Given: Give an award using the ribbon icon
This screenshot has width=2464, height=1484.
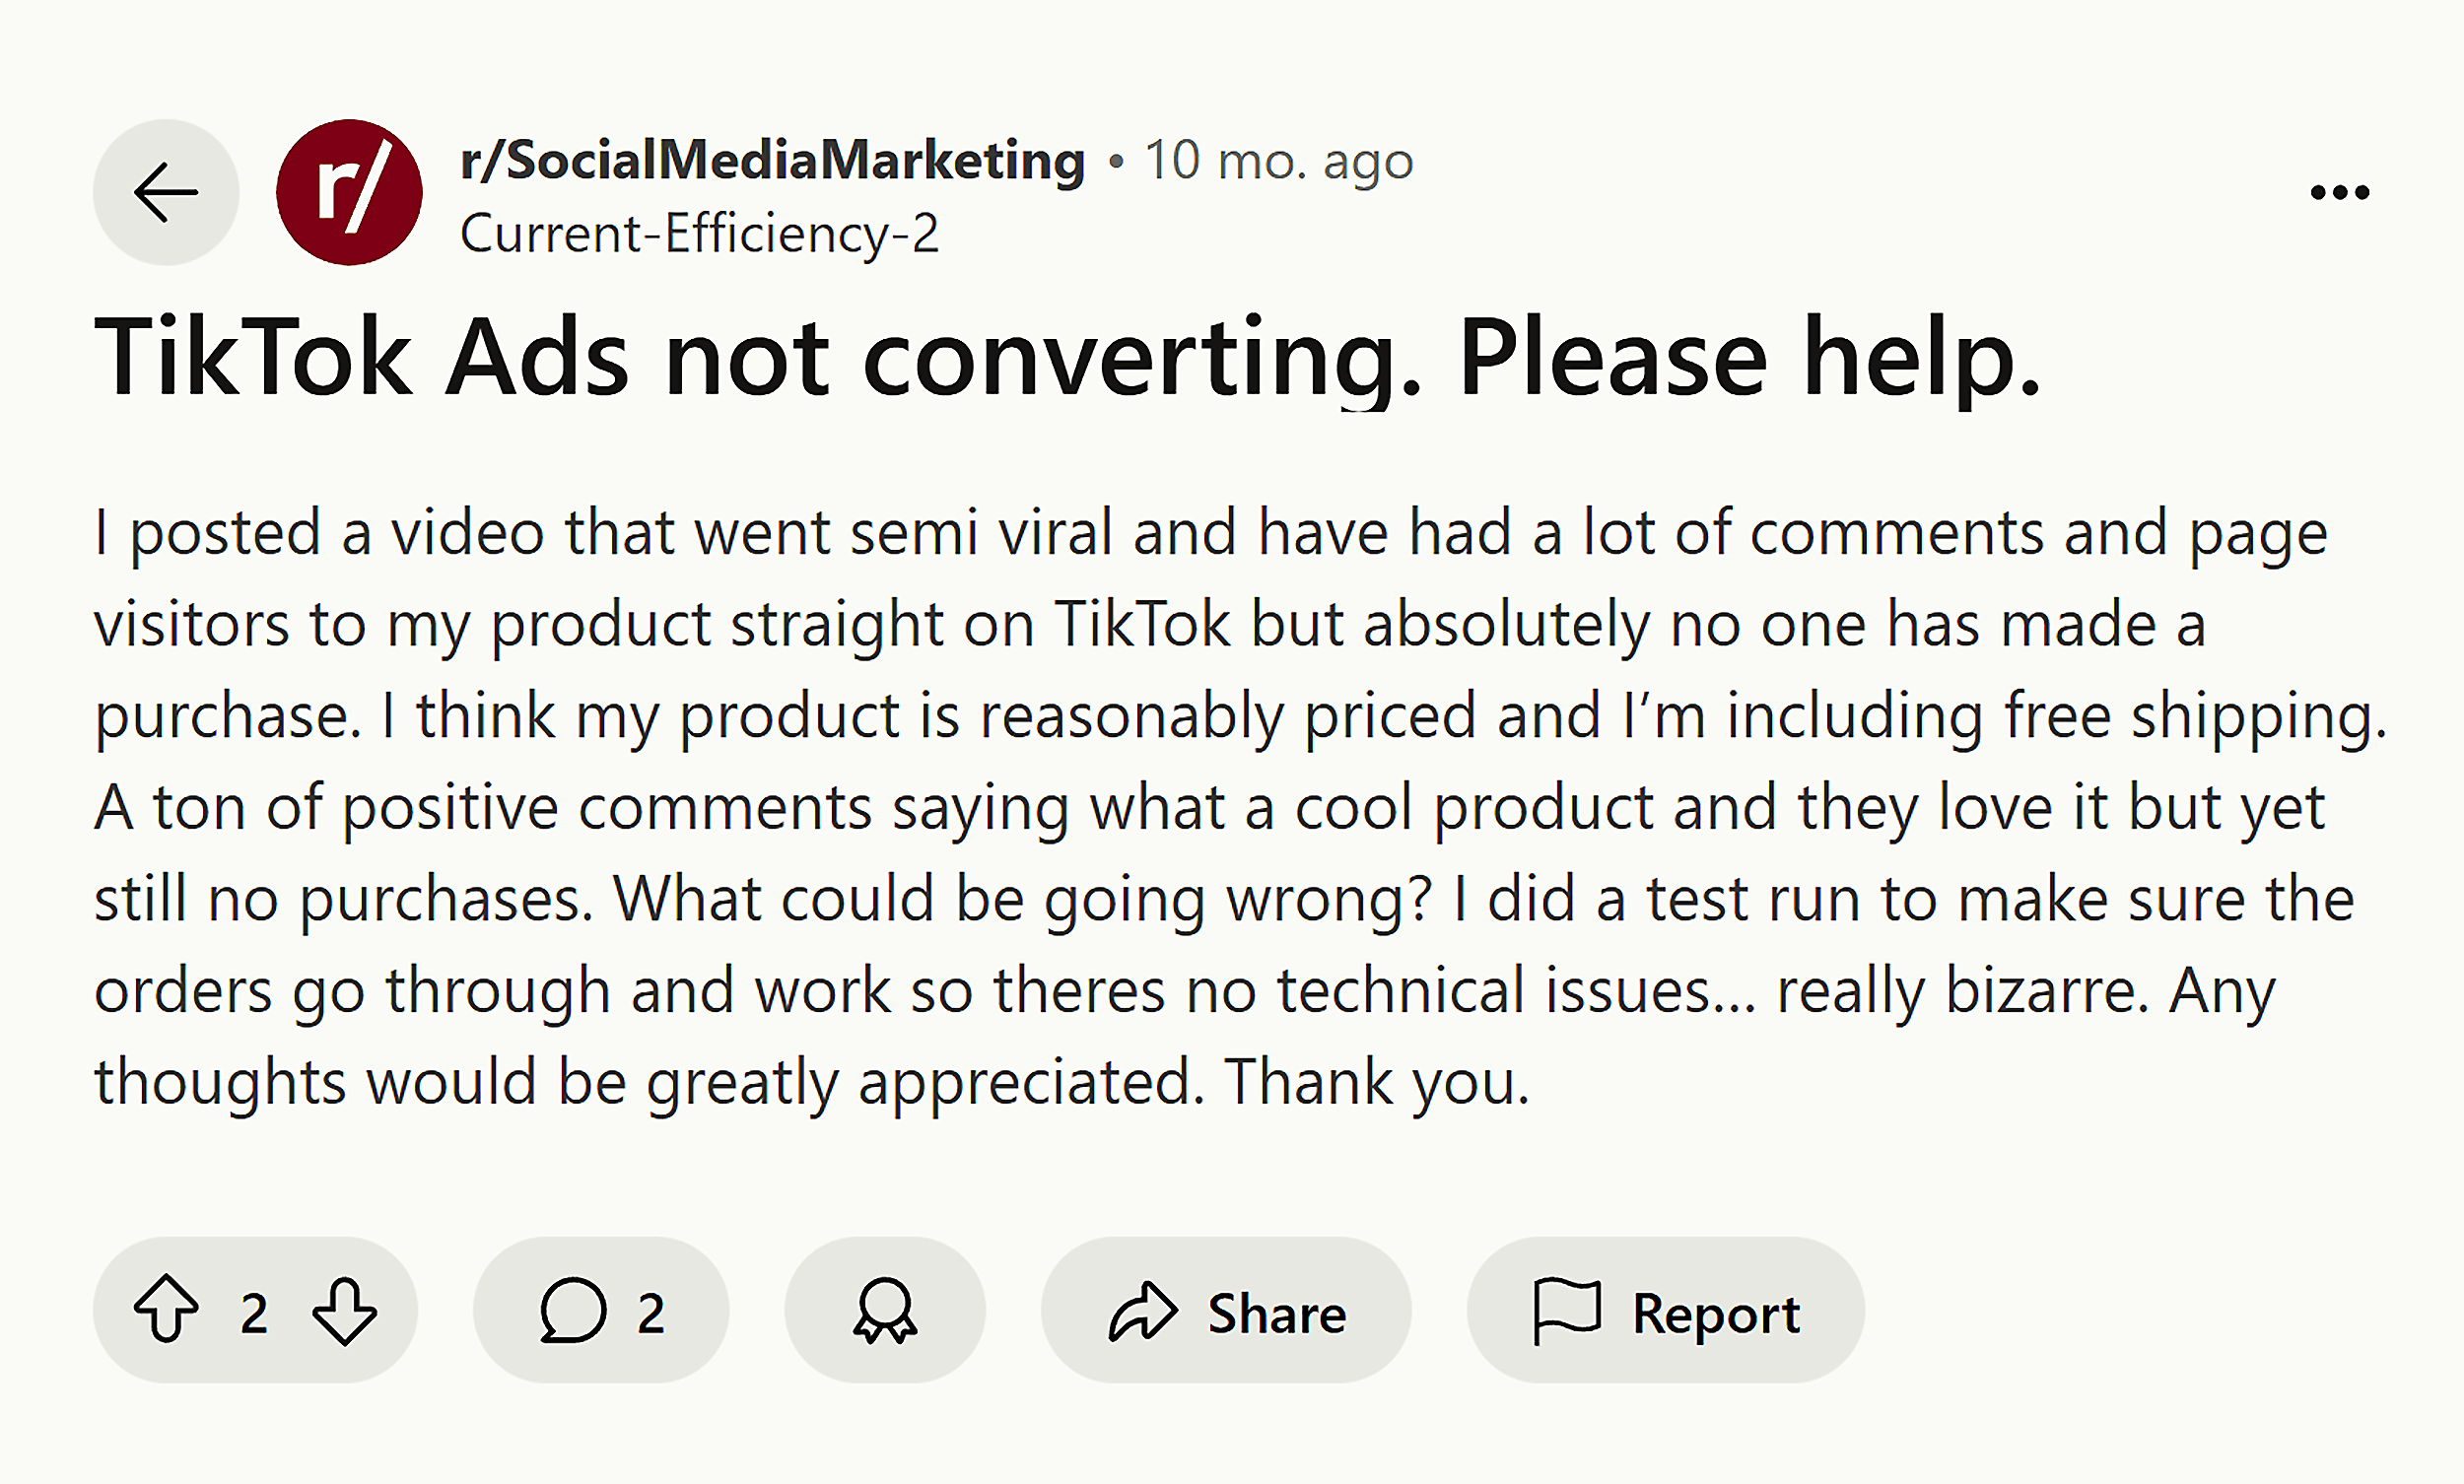Looking at the screenshot, I should pos(885,1310).
